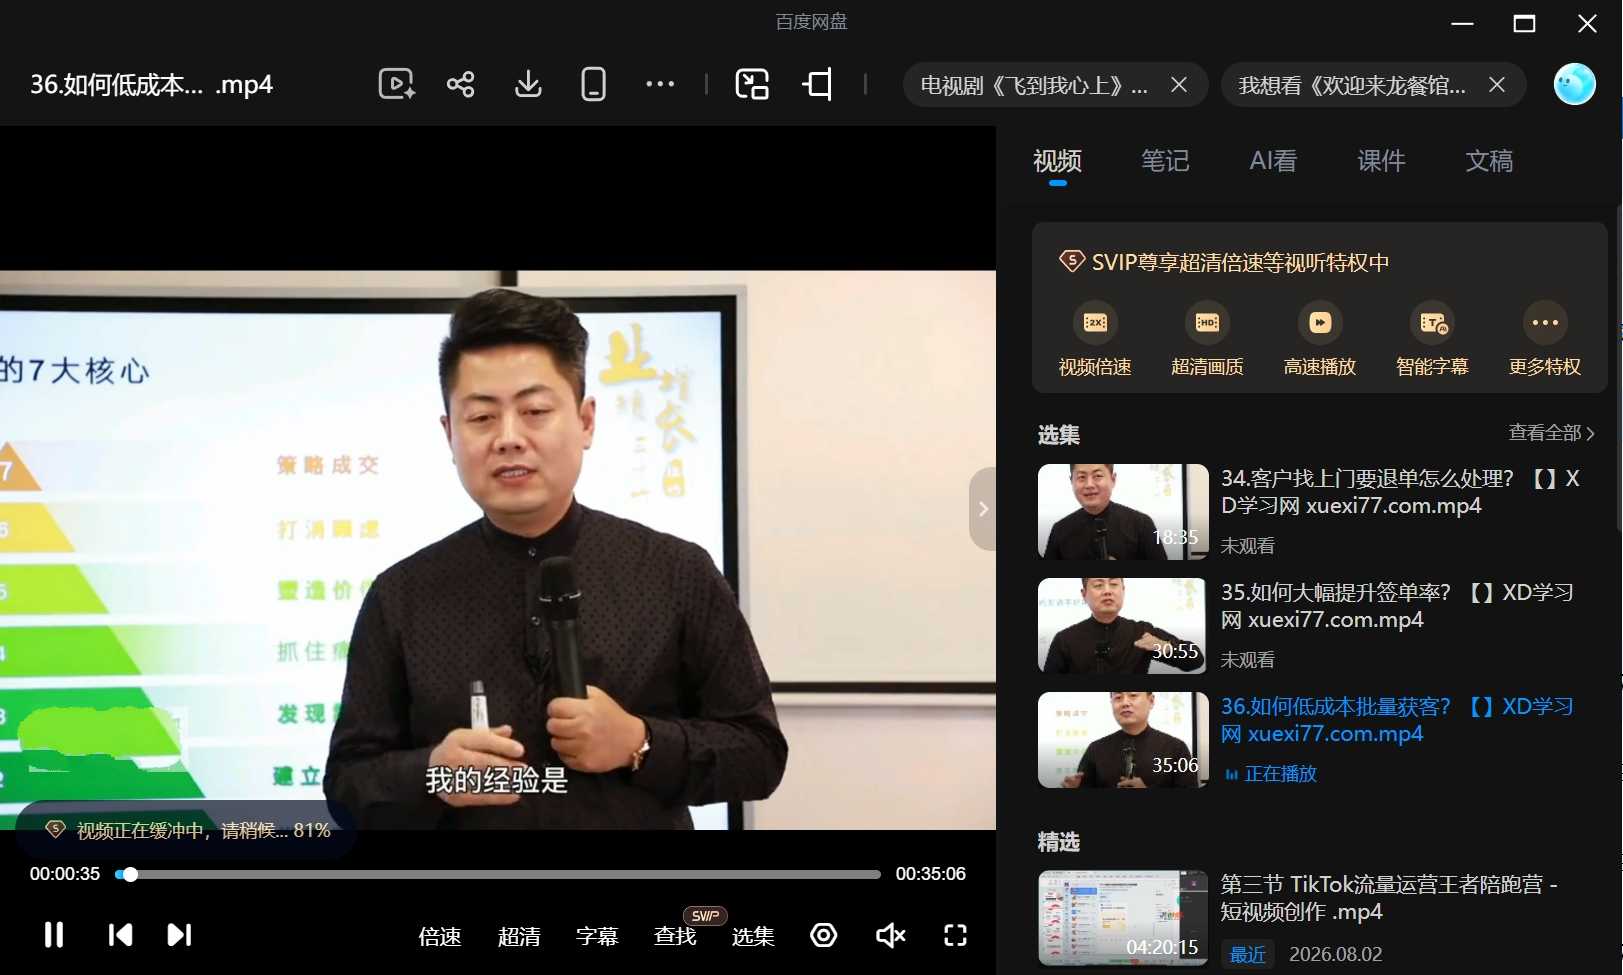The image size is (1623, 975).
Task: Click the SVIP diamond icon in banner
Action: coord(1072,262)
